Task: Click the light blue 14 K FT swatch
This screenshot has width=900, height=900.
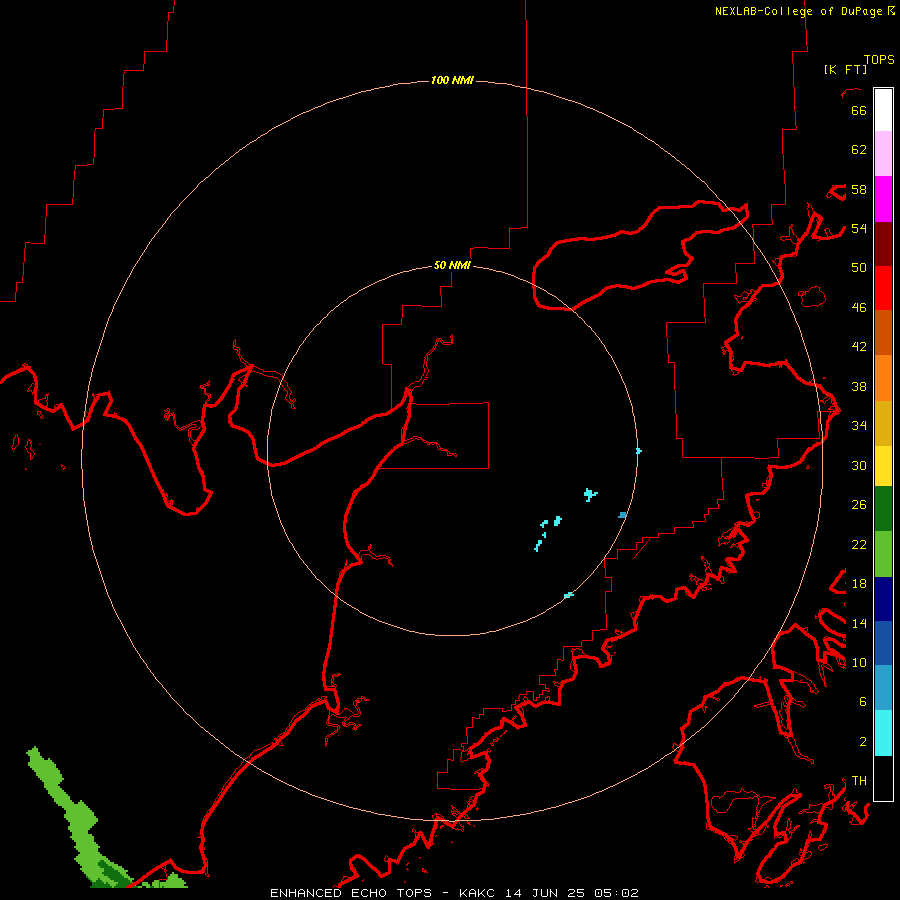Action: tap(883, 688)
